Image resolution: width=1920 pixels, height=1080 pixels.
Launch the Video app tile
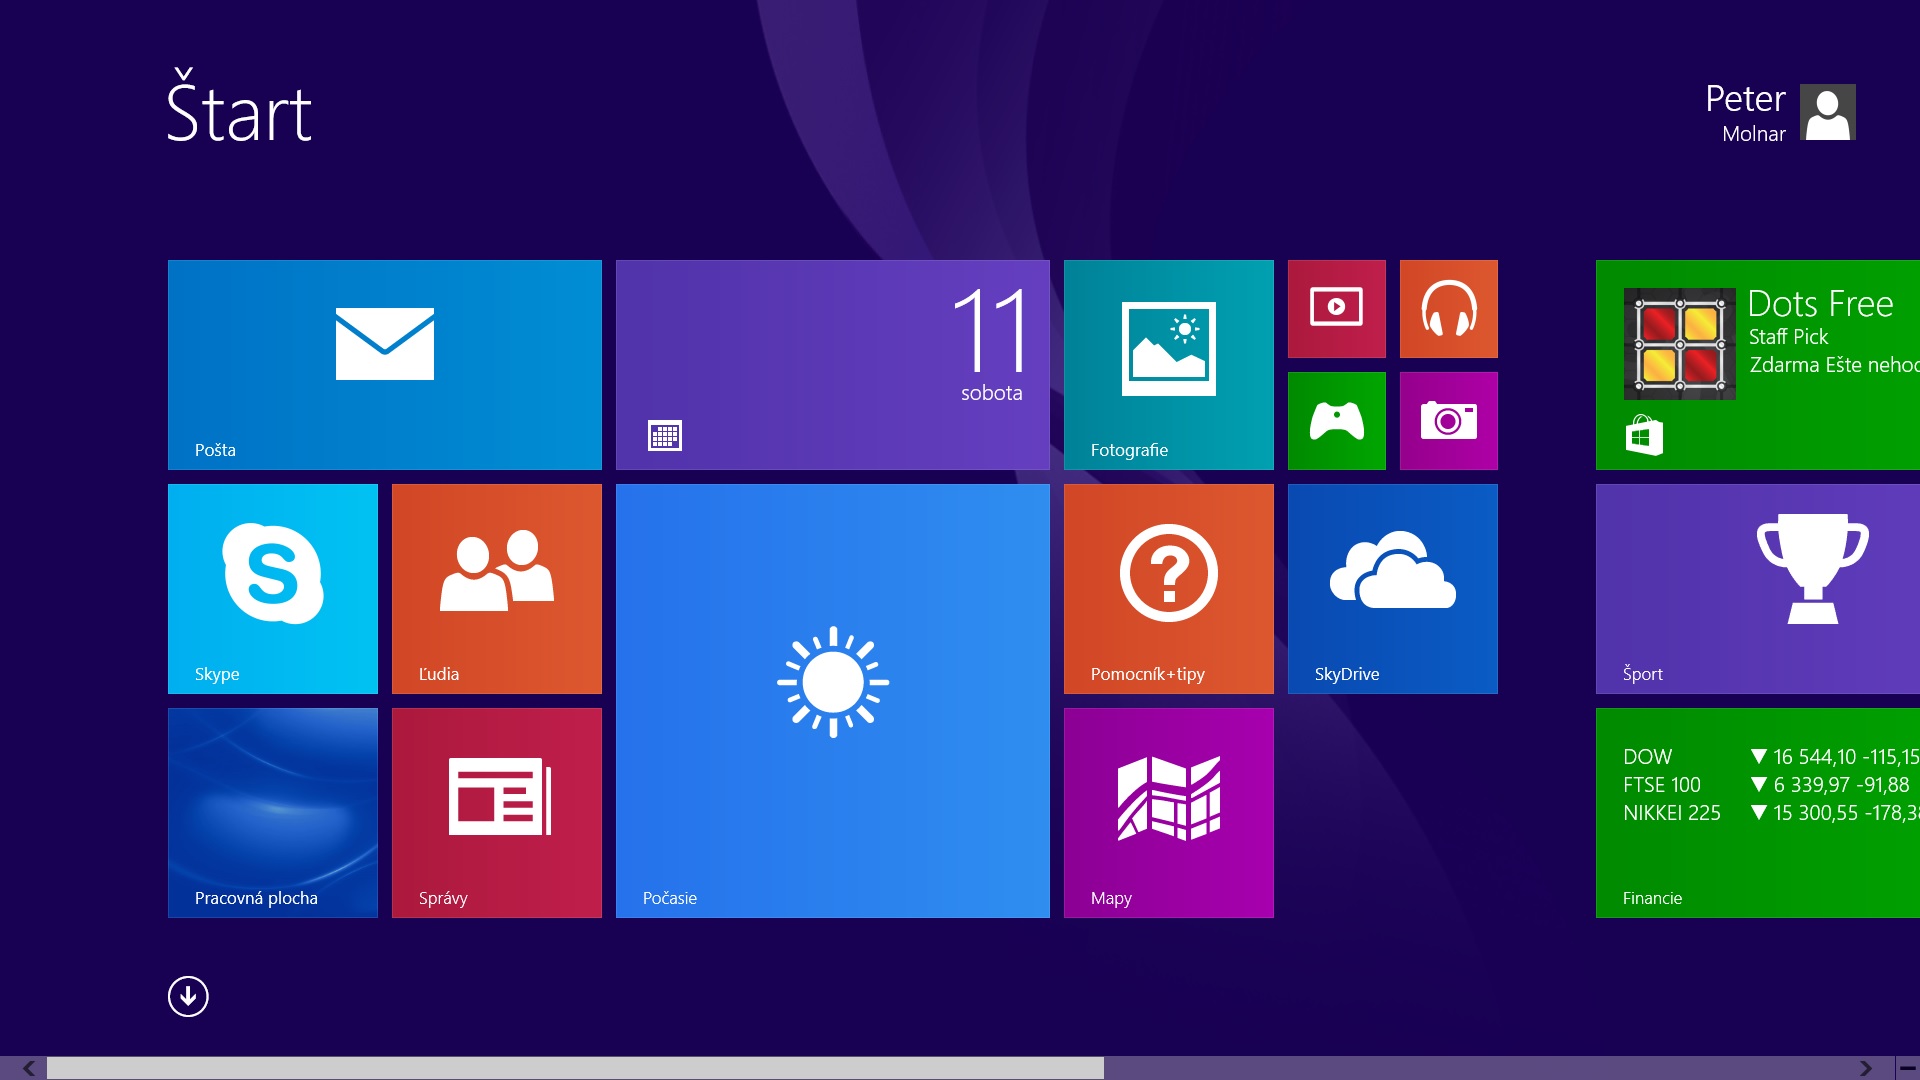[1337, 309]
